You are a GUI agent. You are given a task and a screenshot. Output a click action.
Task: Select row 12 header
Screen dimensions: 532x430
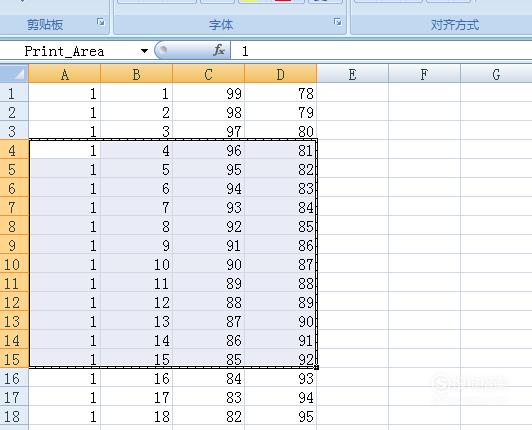[x=14, y=302]
